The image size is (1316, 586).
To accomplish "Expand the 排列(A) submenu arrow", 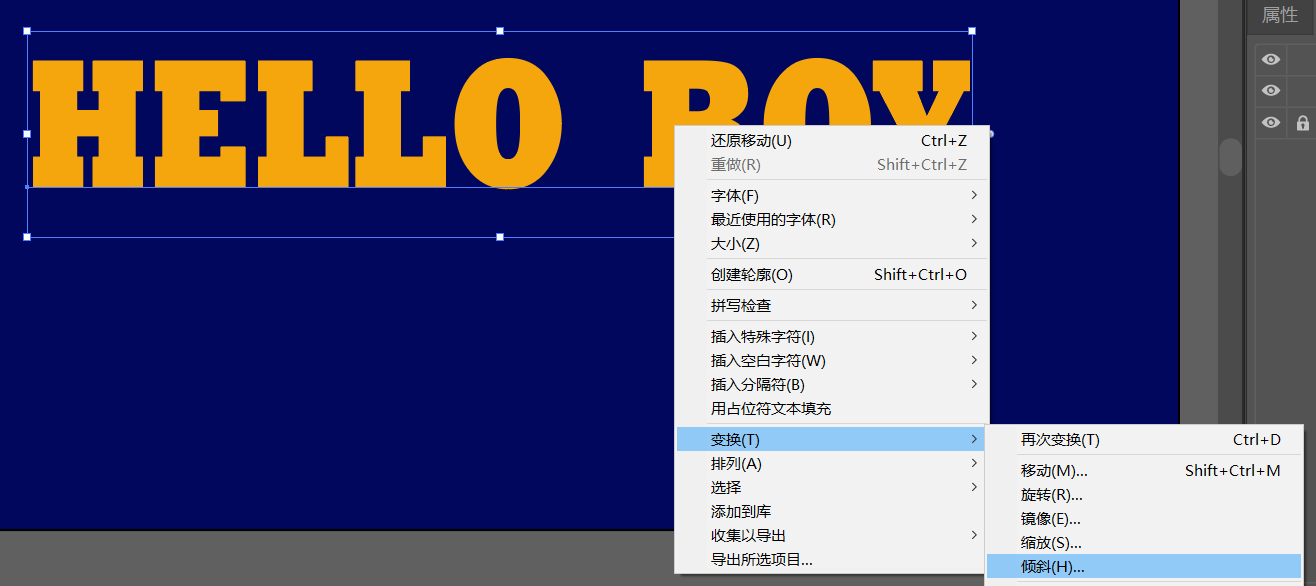I will tap(973, 464).
